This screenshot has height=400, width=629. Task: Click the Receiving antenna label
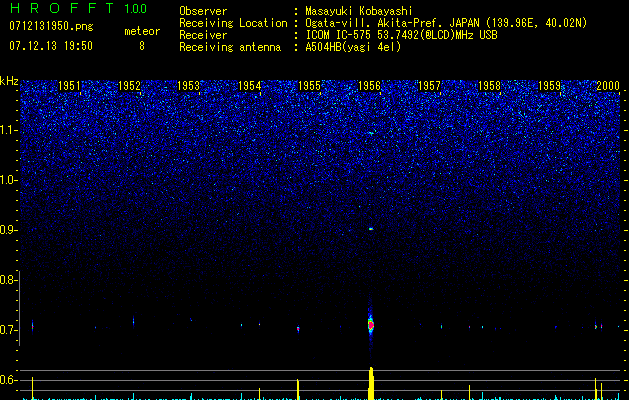point(230,47)
